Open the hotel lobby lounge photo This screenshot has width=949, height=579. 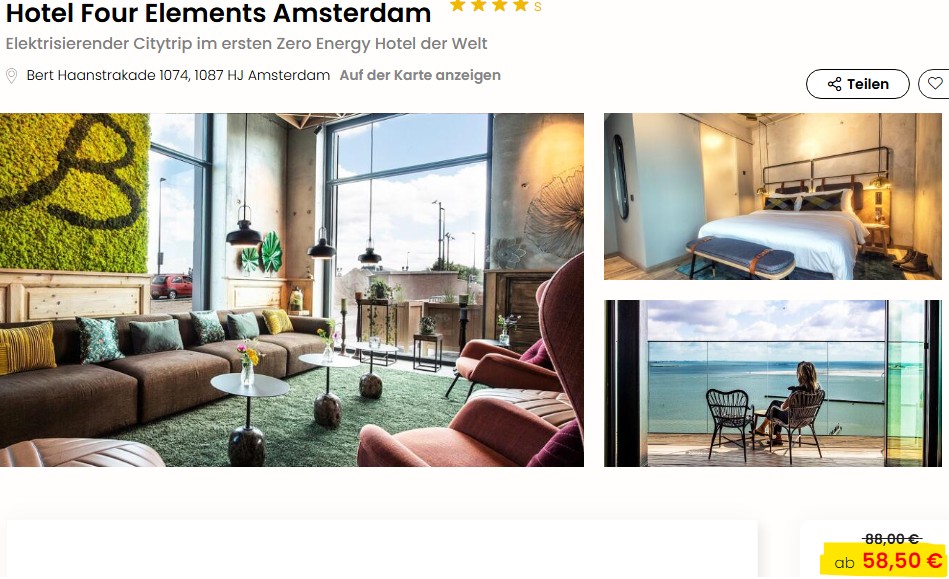[x=292, y=290]
